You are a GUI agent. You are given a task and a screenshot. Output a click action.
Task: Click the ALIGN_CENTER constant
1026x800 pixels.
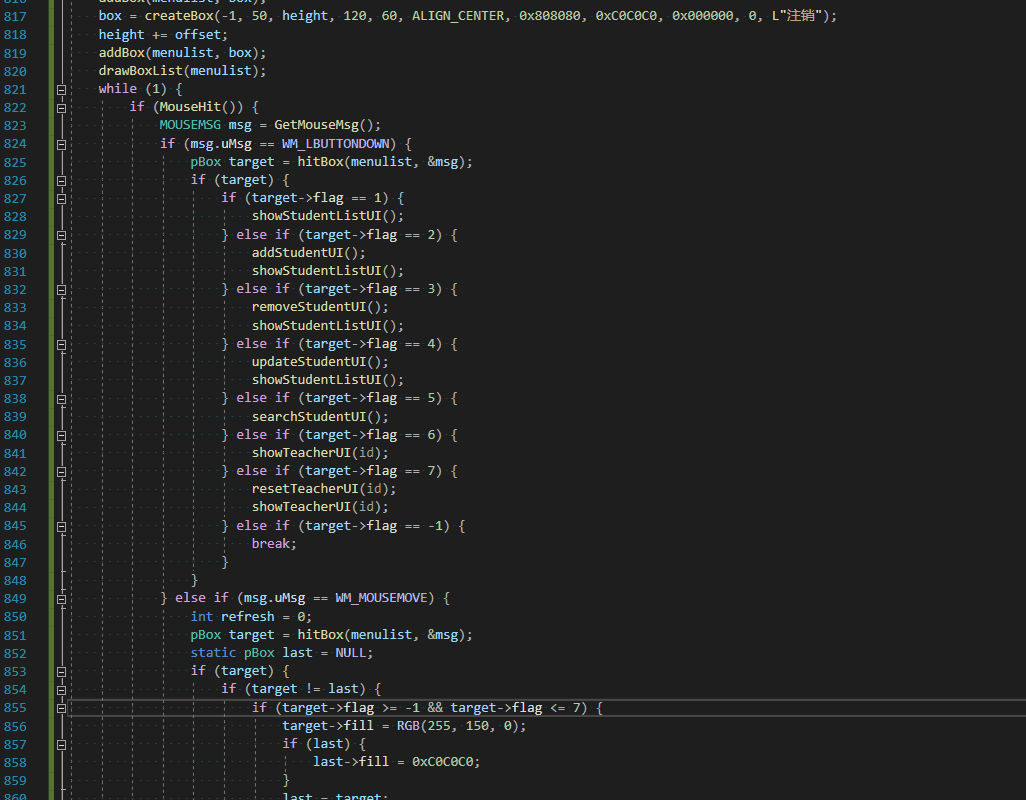click(x=458, y=16)
